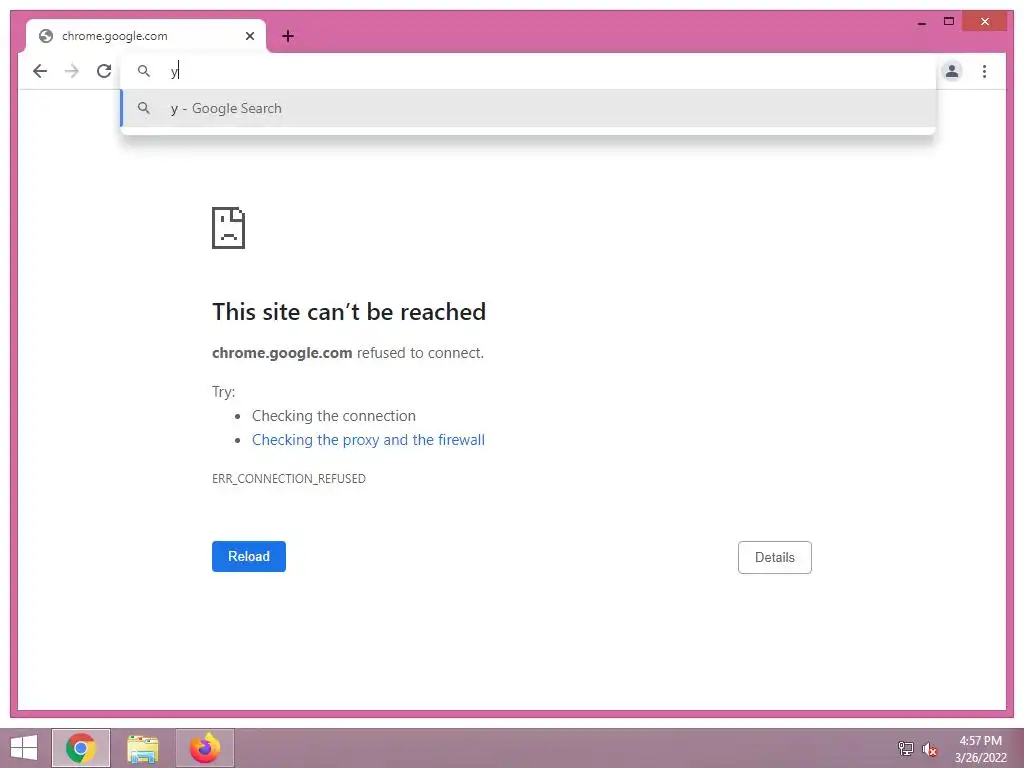This screenshot has height=768, width=1024.
Task: Open Chrome's three-dot menu
Action: pos(984,71)
